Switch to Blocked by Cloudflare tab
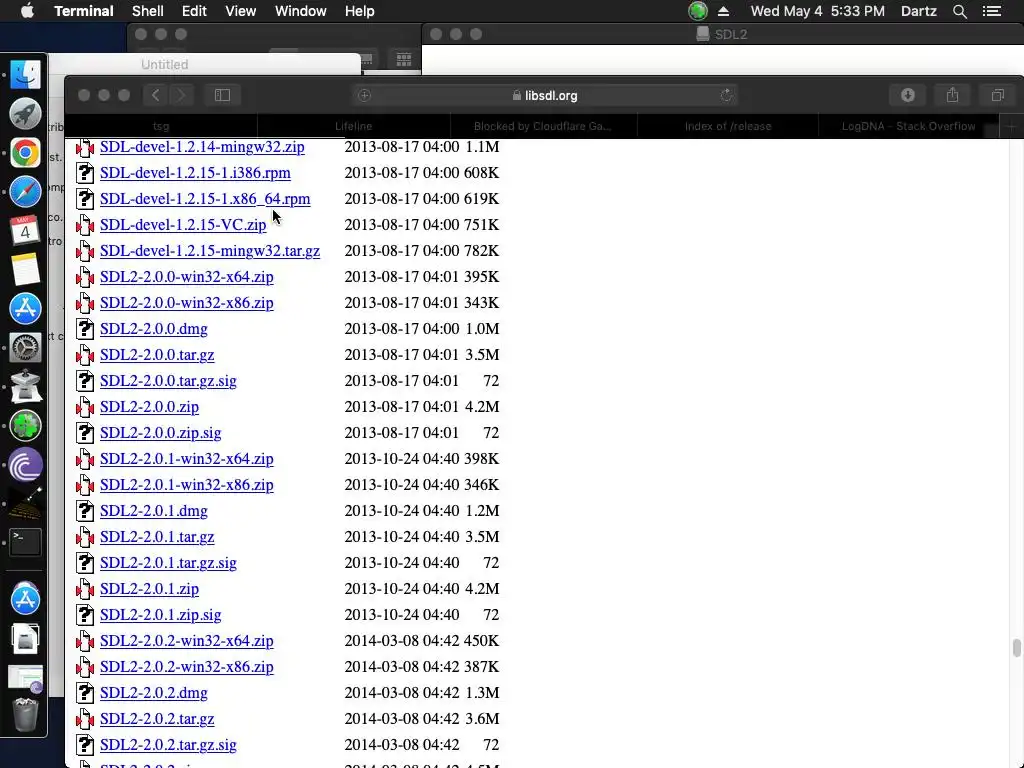This screenshot has width=1024, height=768. point(543,126)
